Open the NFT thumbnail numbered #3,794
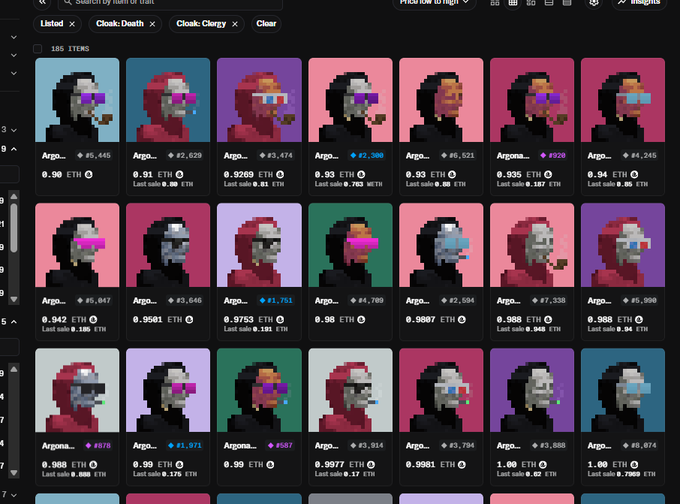680x504 pixels. click(x=441, y=390)
